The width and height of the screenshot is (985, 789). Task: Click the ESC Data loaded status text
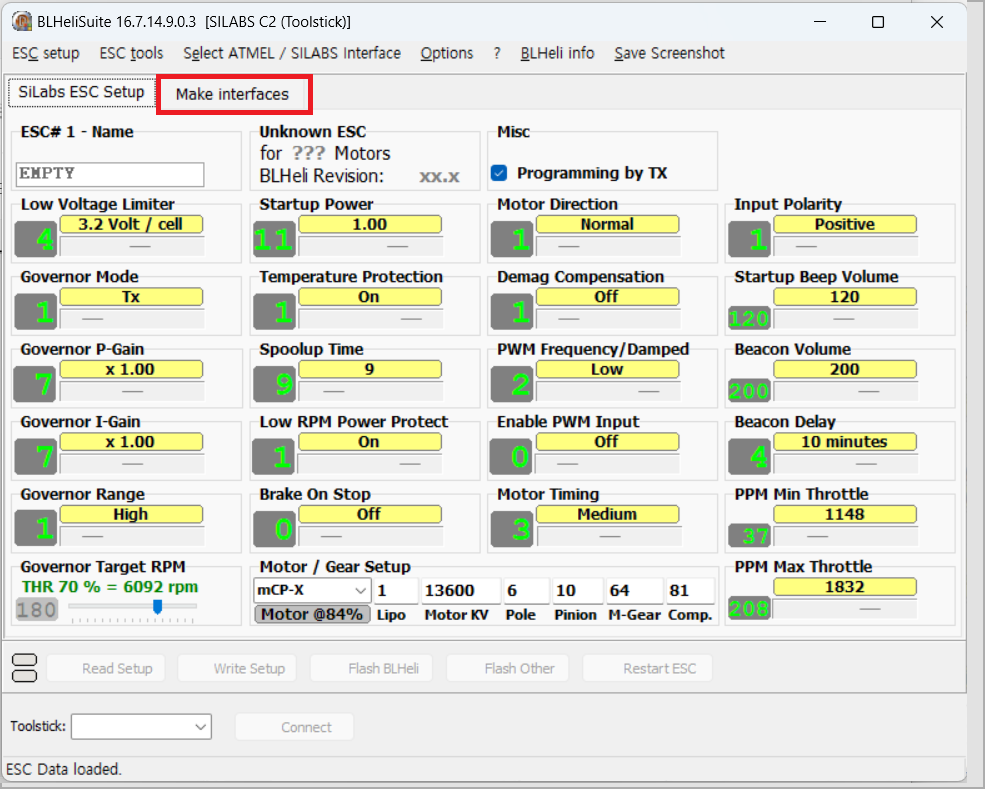coord(63,769)
